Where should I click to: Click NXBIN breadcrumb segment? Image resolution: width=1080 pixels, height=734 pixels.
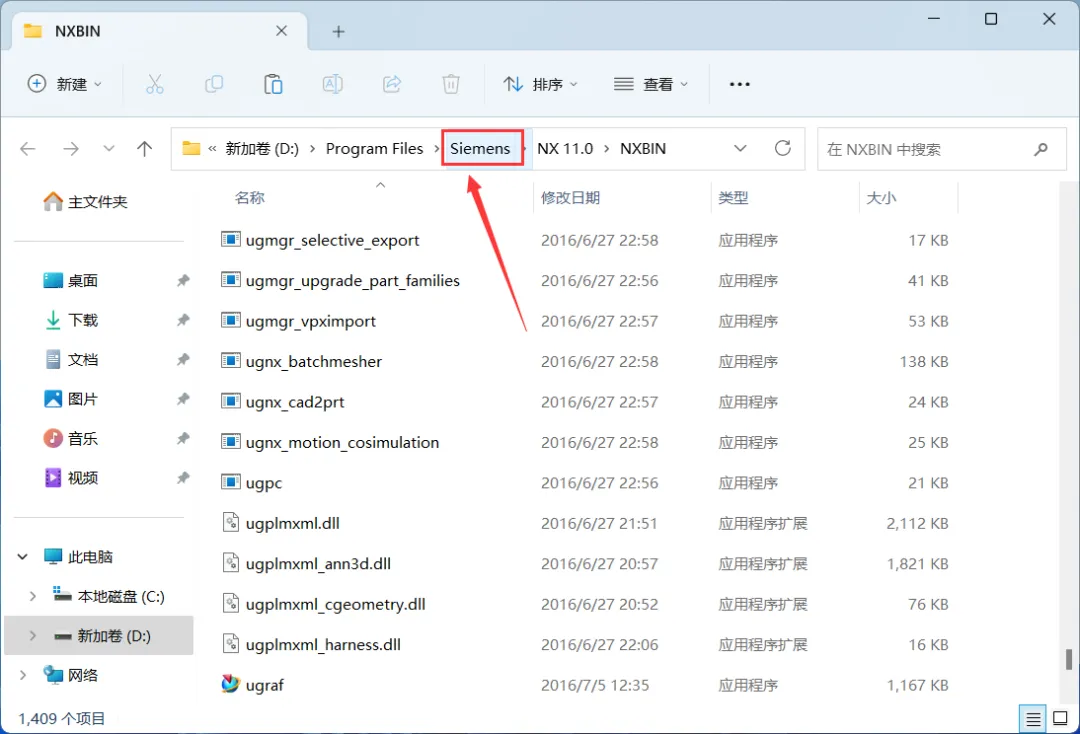[x=643, y=149]
